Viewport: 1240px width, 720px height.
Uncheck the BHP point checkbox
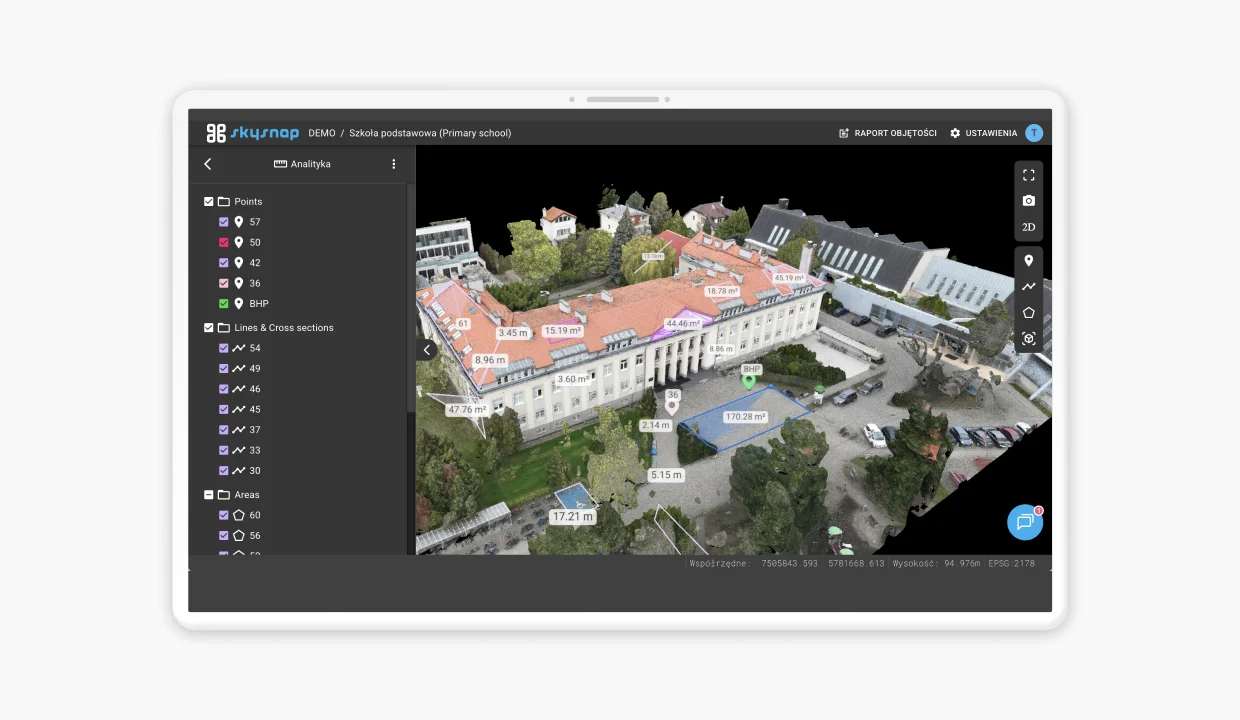[224, 304]
